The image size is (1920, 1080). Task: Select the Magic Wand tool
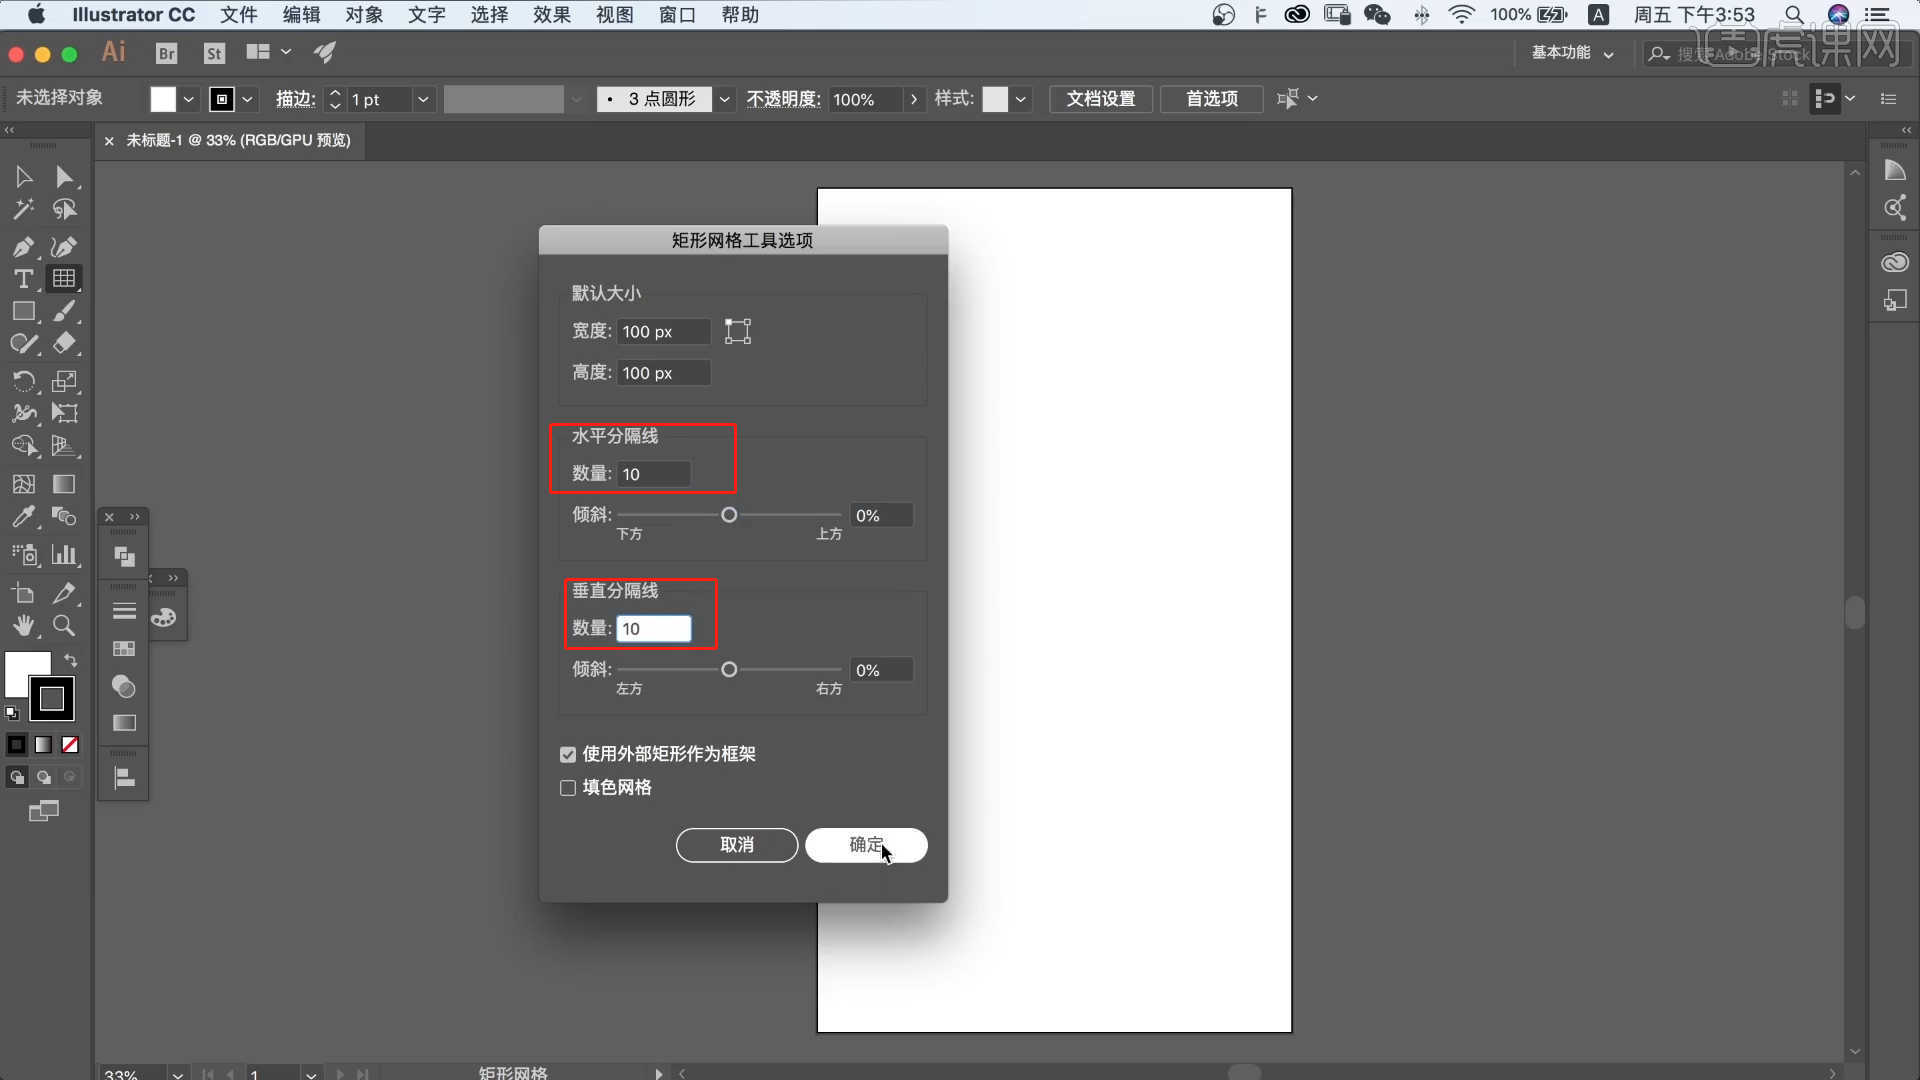tap(24, 209)
